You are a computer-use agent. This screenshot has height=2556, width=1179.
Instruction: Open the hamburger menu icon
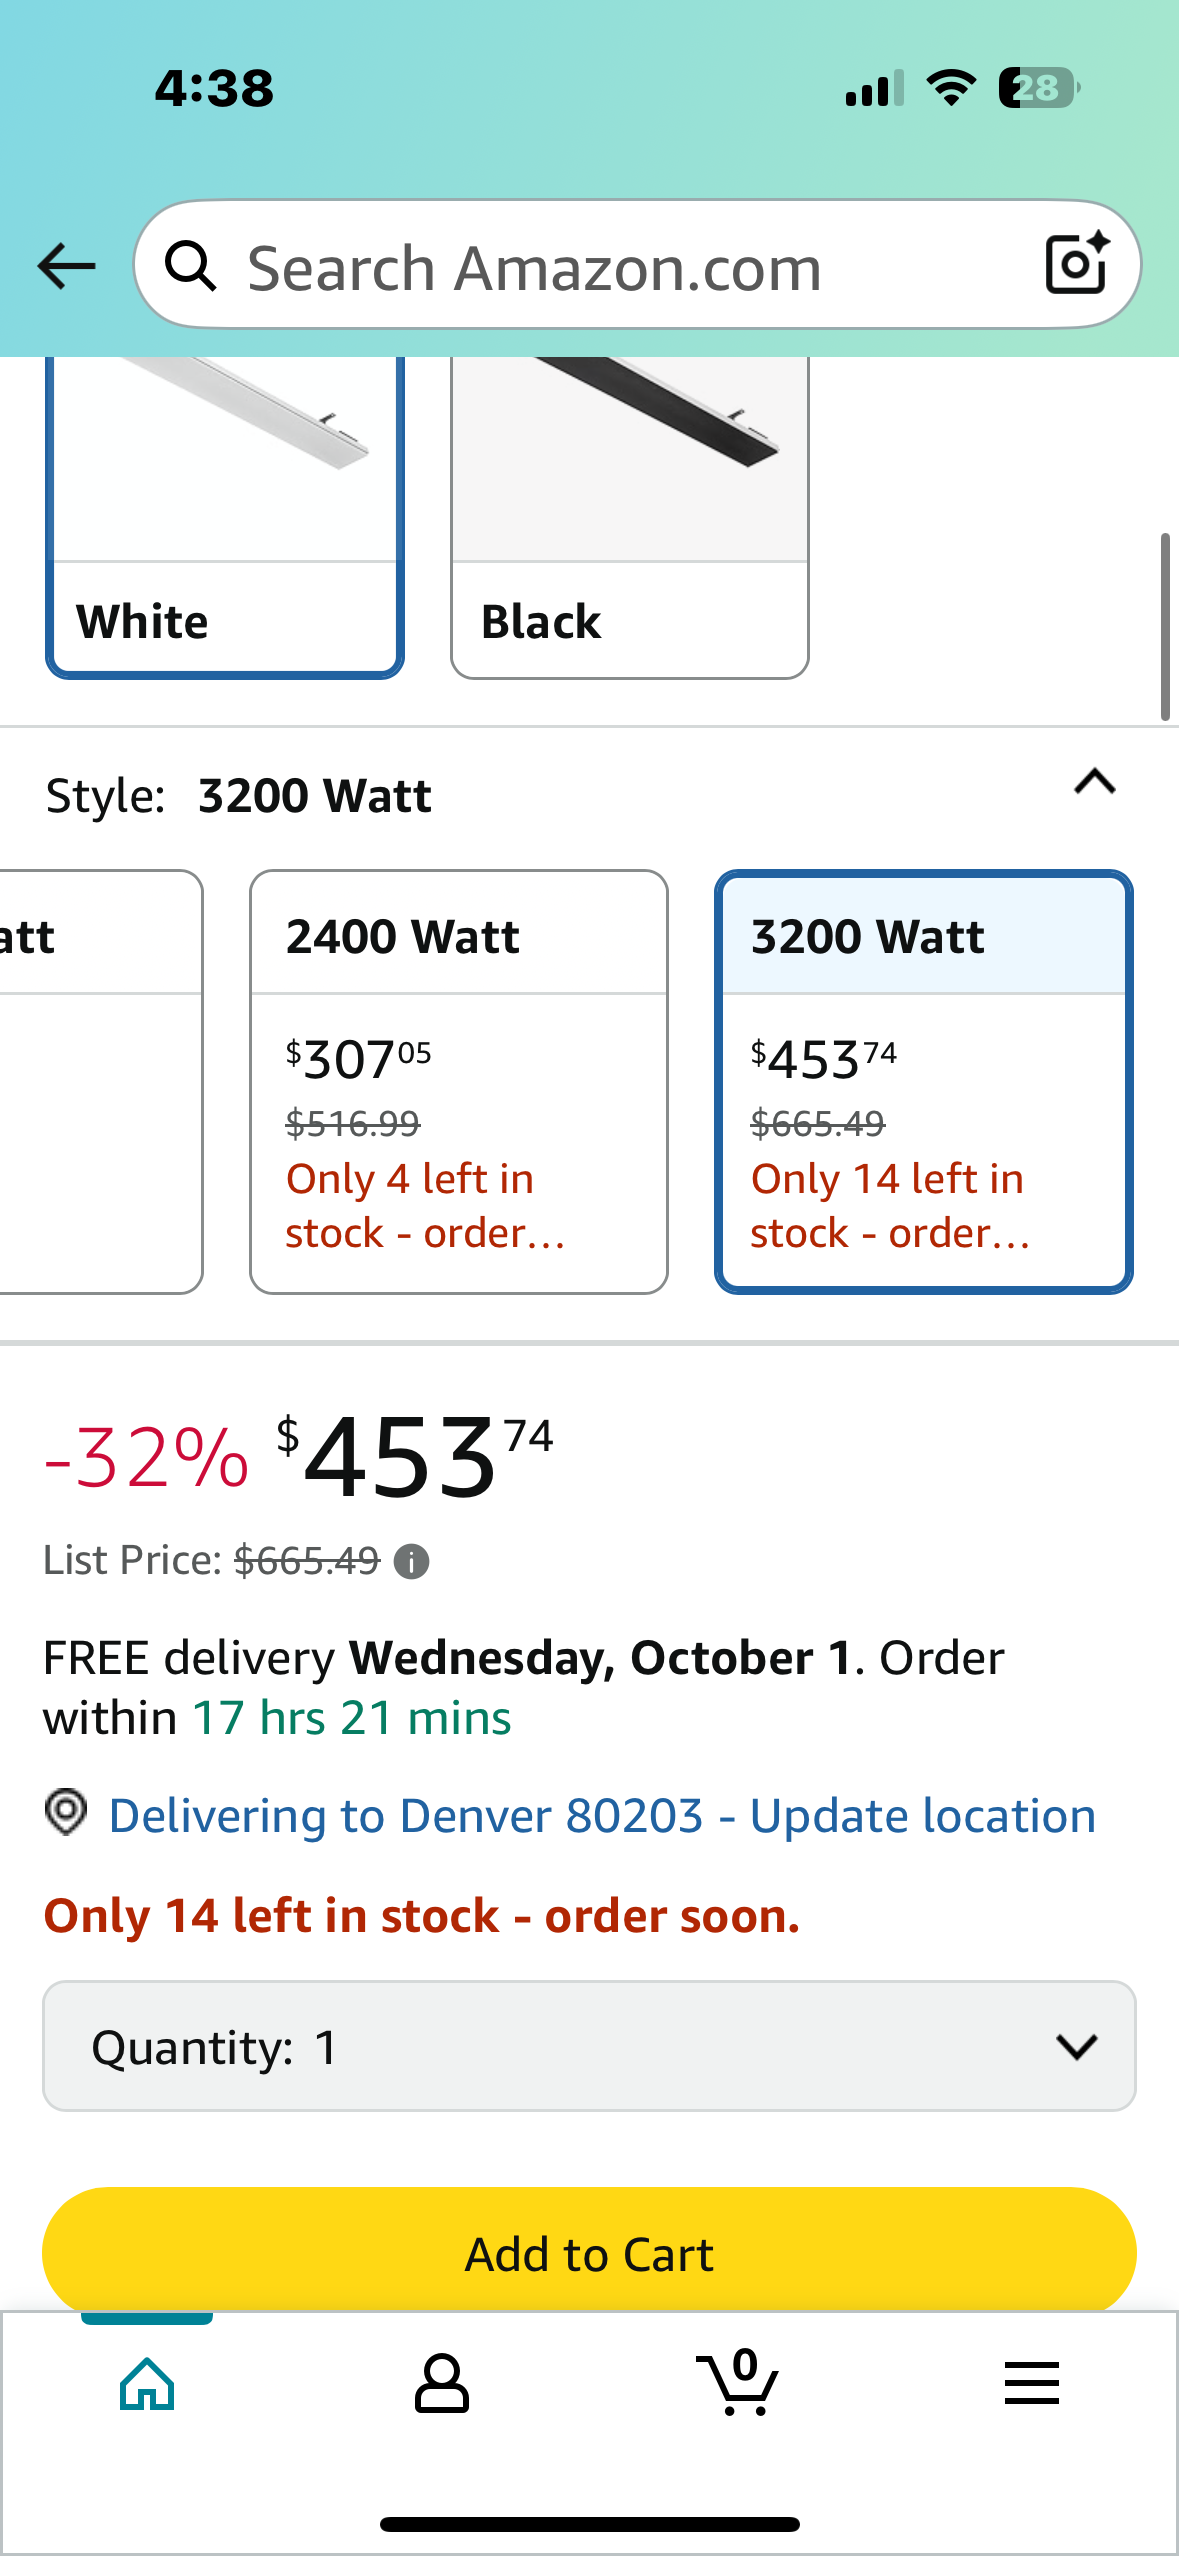click(x=1031, y=2384)
